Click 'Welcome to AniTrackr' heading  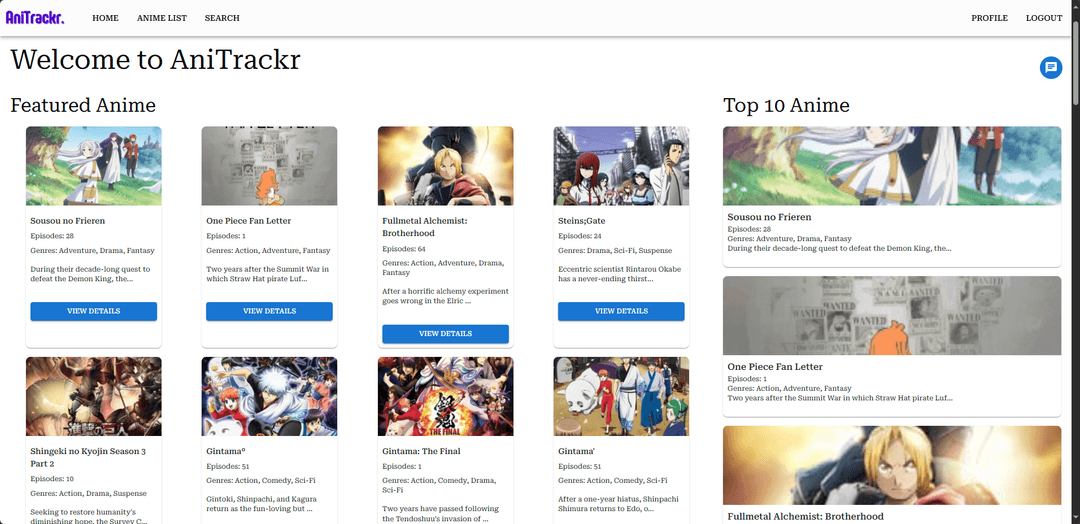tap(155, 60)
